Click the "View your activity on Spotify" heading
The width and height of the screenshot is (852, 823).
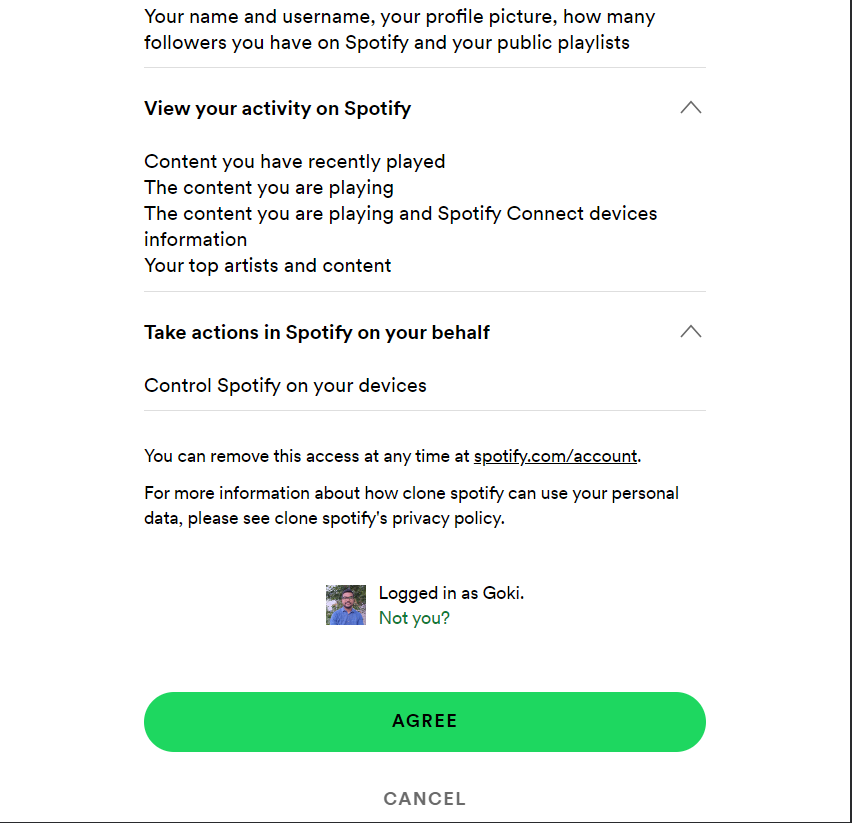tap(277, 108)
